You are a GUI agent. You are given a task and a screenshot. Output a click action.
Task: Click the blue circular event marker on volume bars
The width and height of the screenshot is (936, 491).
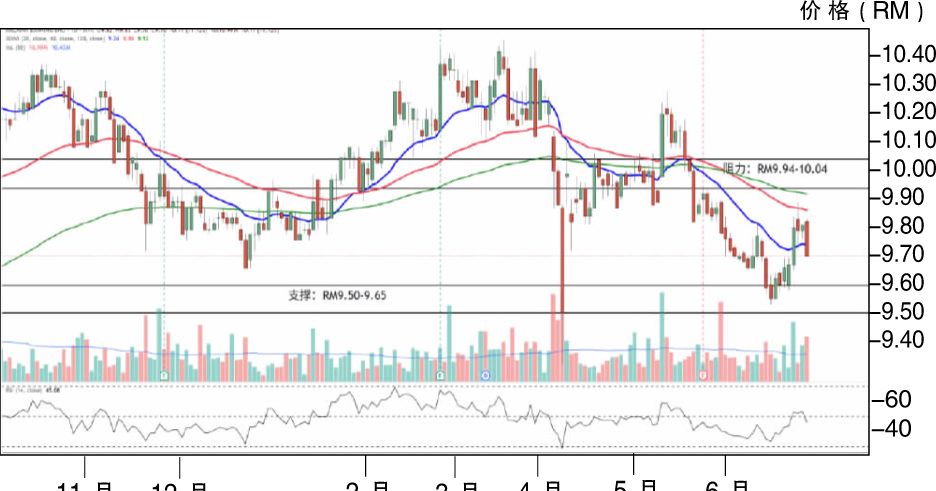tap(485, 375)
